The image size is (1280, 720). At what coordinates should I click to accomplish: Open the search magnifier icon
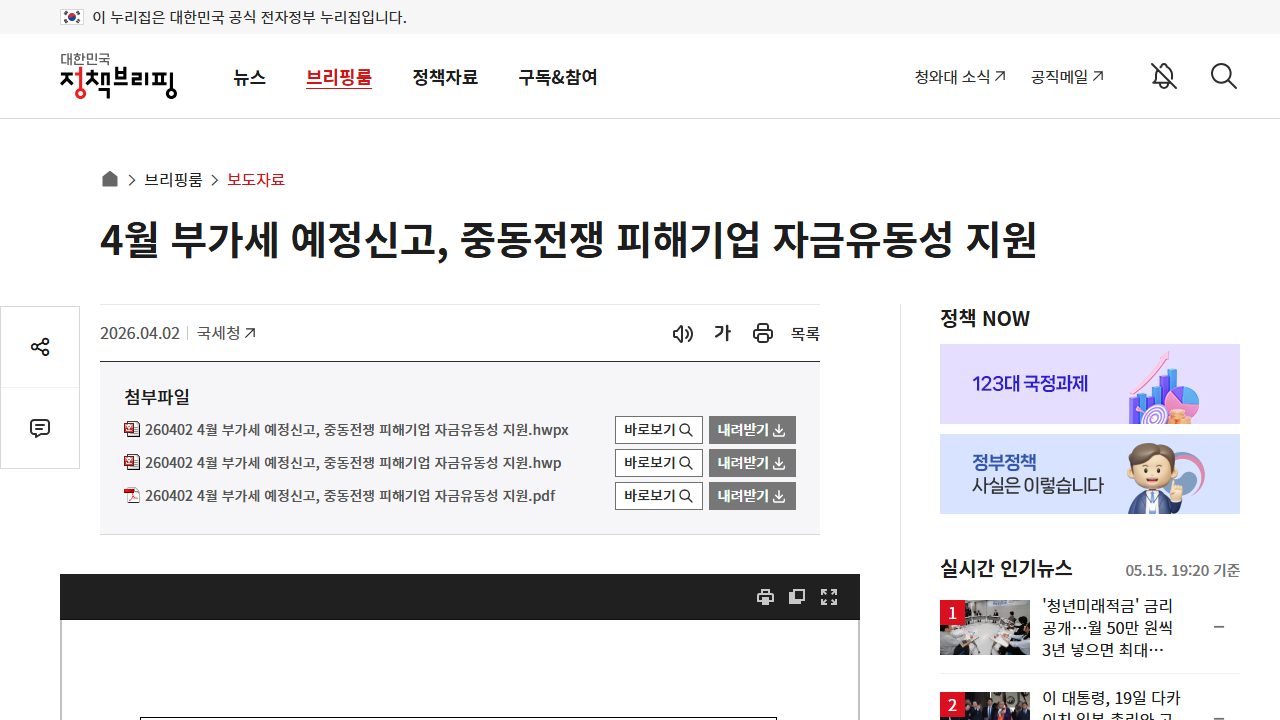[1224, 76]
